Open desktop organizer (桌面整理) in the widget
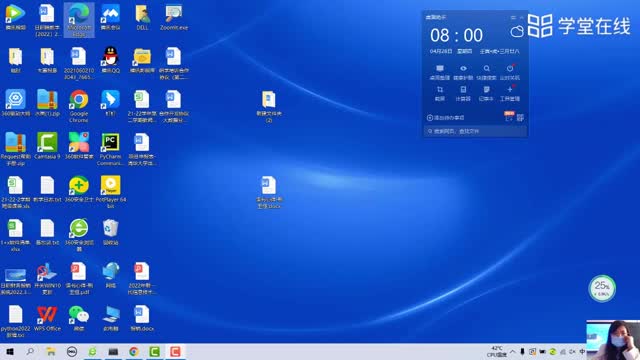 pos(440,72)
